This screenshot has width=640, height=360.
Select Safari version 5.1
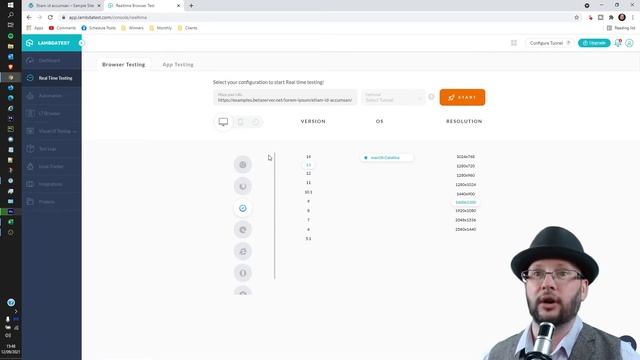tap(309, 239)
